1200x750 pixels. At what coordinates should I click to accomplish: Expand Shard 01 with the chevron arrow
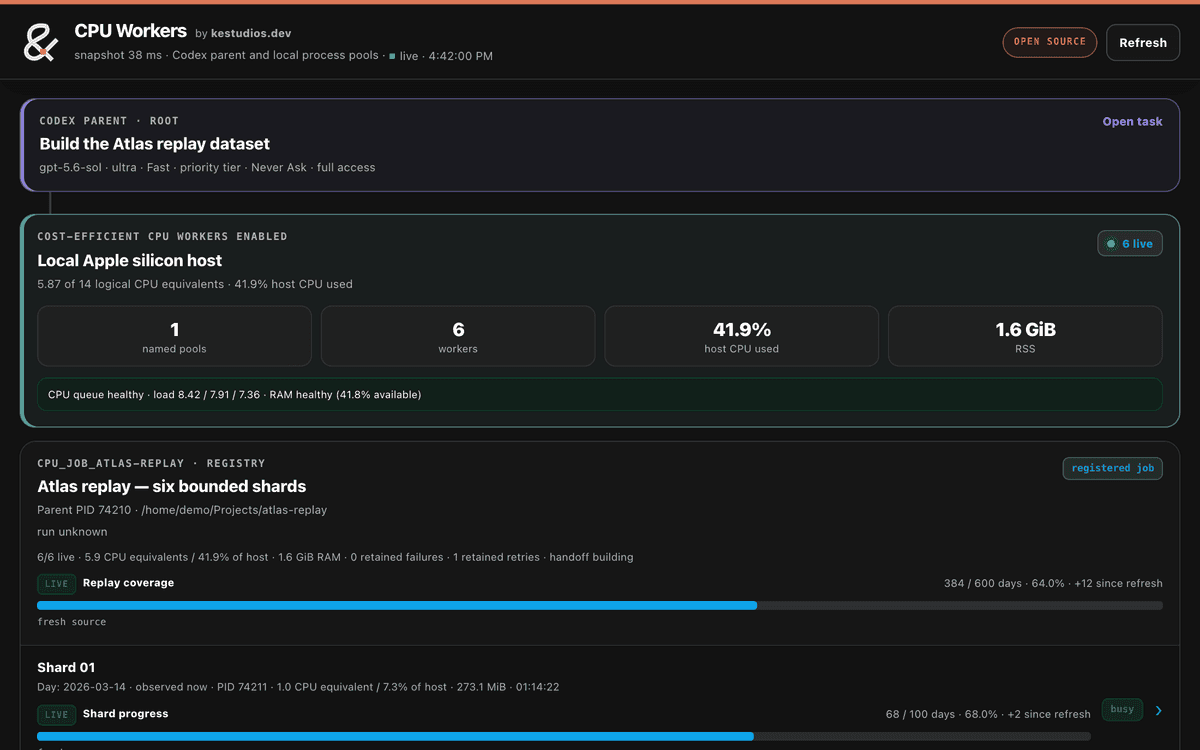click(1159, 711)
